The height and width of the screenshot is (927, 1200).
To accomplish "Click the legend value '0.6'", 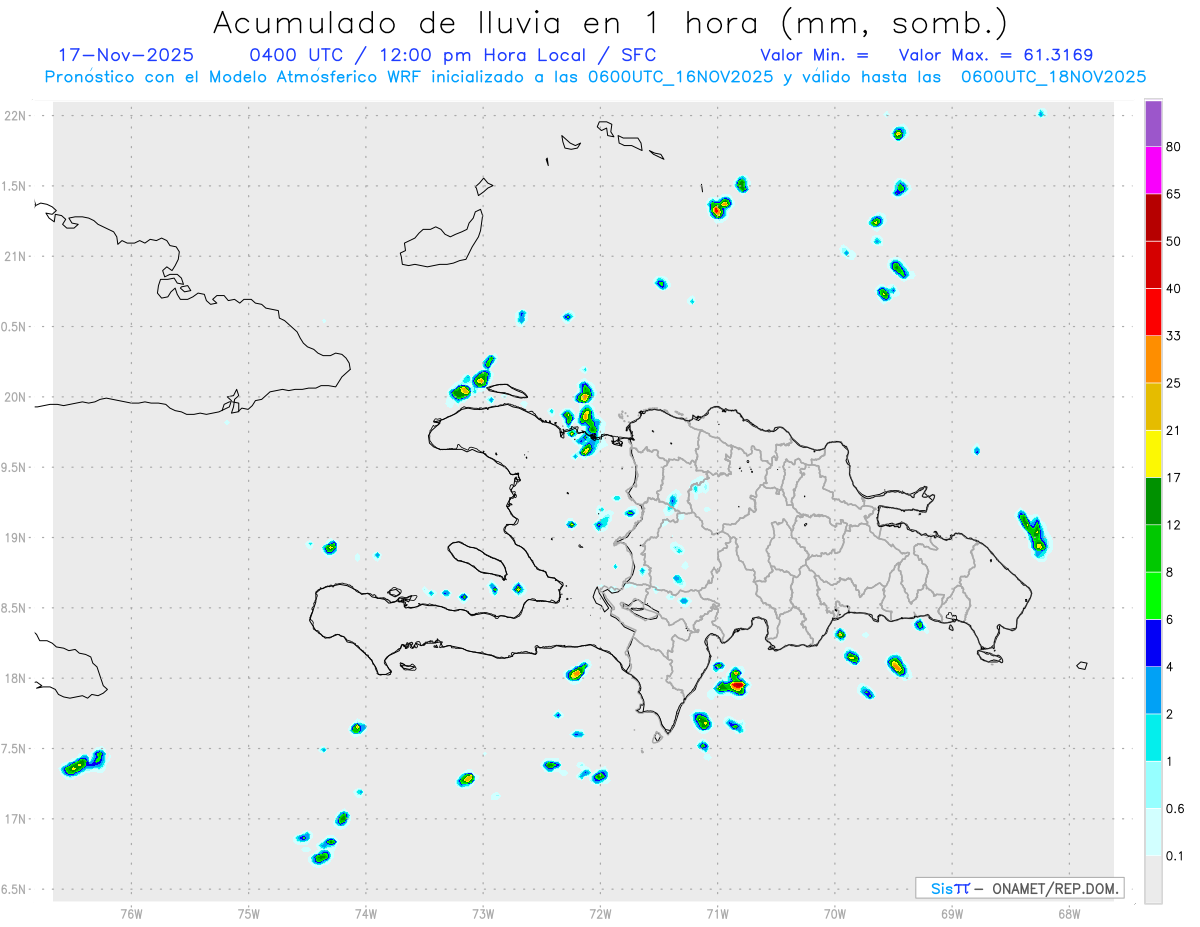I will click(x=1176, y=809).
